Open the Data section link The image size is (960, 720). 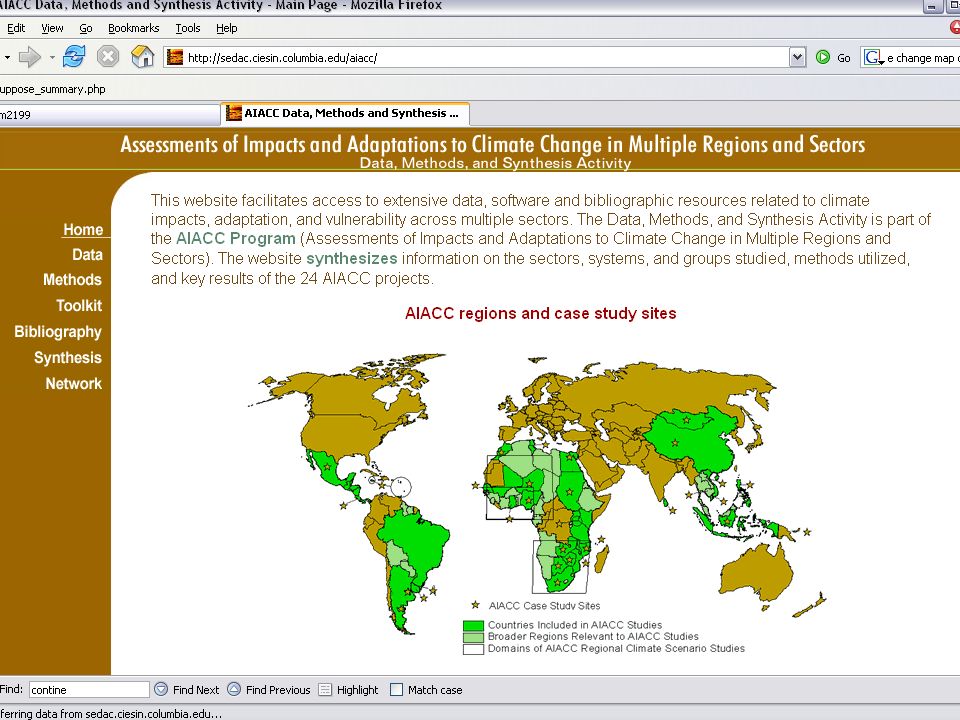point(88,255)
